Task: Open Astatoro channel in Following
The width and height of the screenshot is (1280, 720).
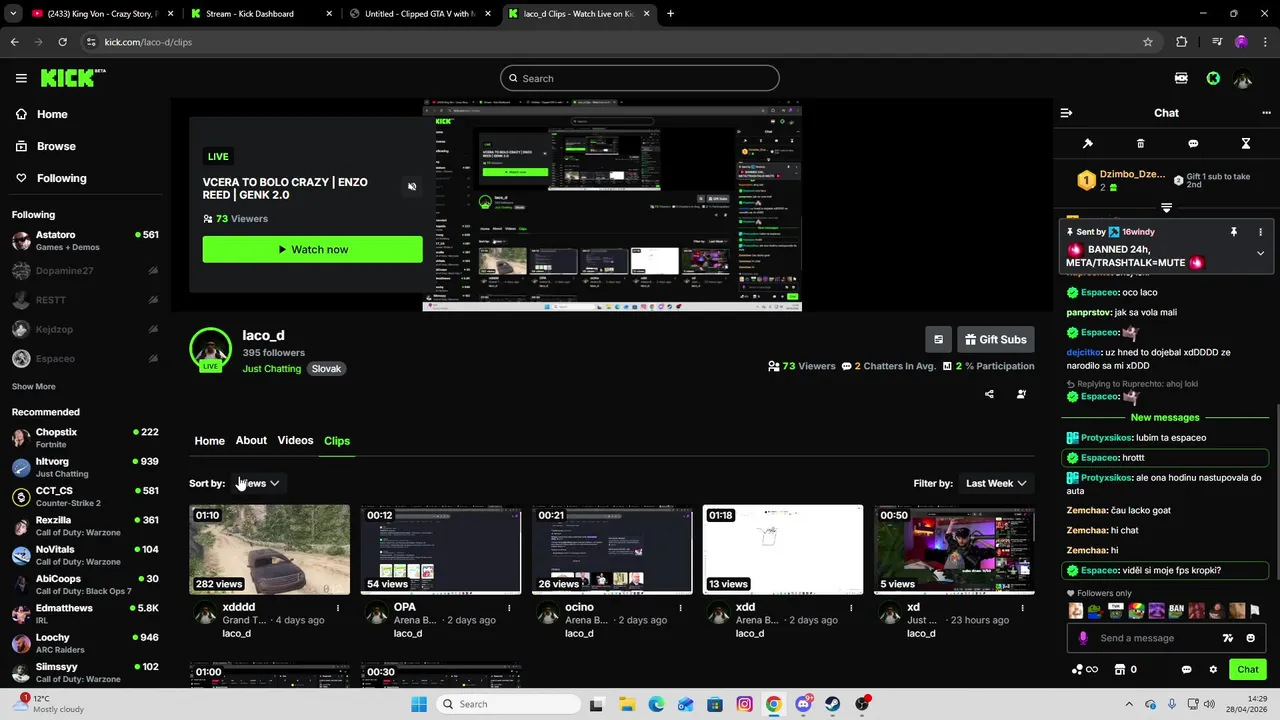Action: pyautogui.click(x=85, y=241)
